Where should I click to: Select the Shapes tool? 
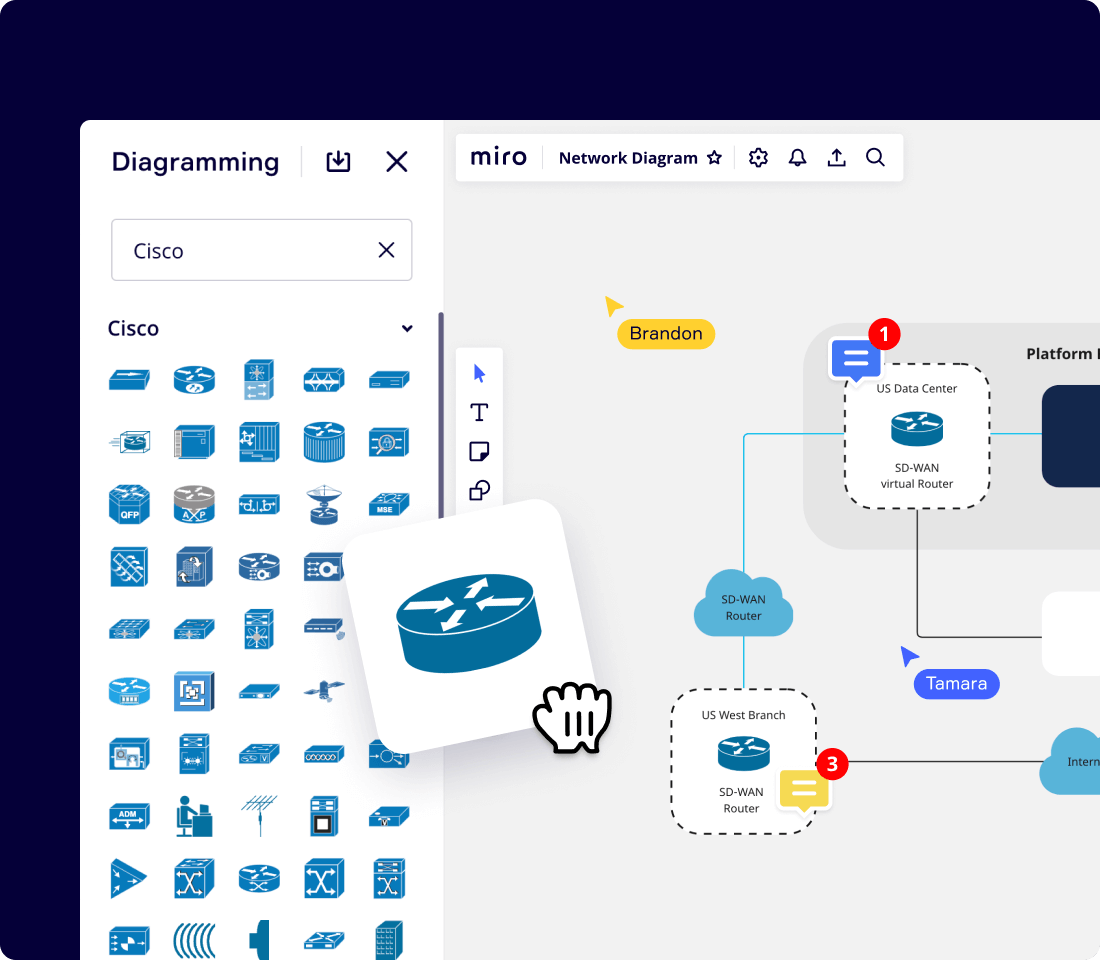479,490
